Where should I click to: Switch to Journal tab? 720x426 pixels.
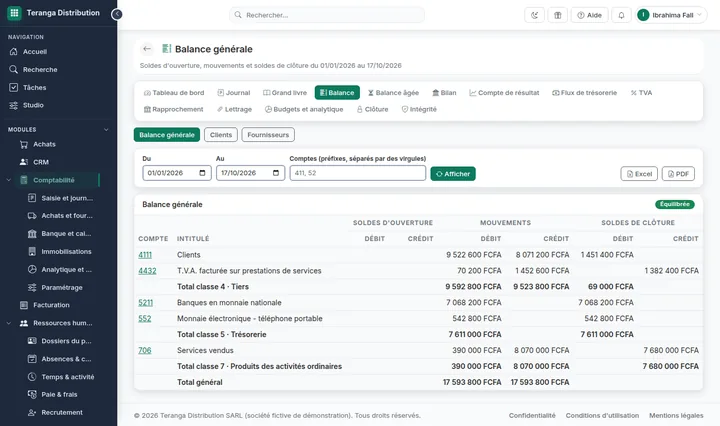(234, 93)
